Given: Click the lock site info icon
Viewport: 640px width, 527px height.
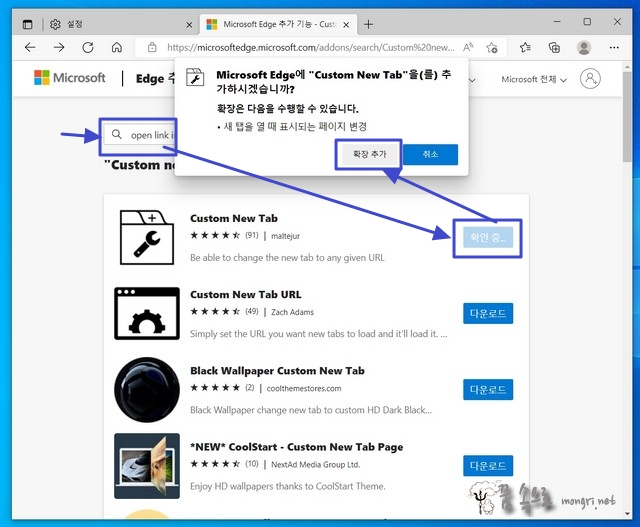Looking at the screenshot, I should pyautogui.click(x=152, y=47).
